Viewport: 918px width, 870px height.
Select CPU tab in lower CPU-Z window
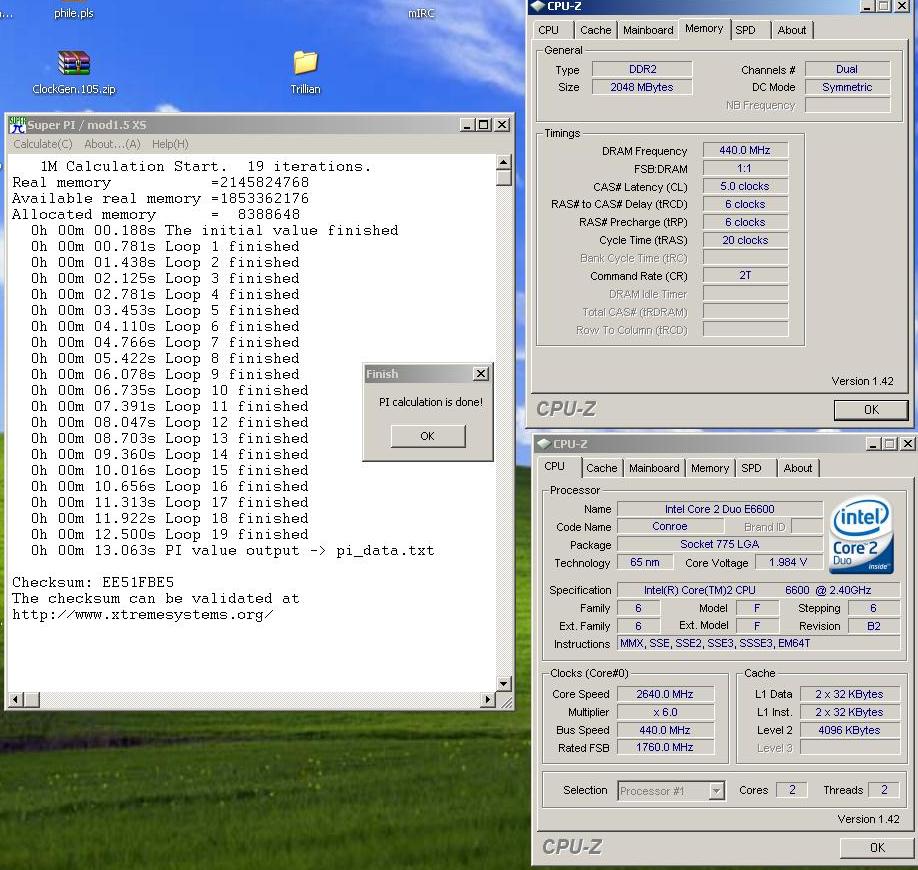pos(554,467)
